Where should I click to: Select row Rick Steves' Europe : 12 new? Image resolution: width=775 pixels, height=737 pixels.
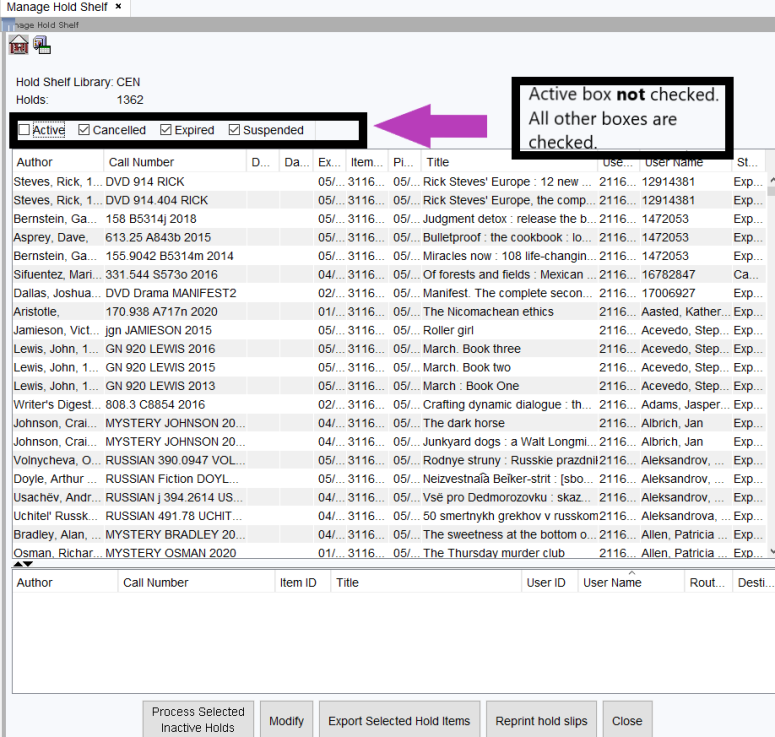click(x=389, y=182)
